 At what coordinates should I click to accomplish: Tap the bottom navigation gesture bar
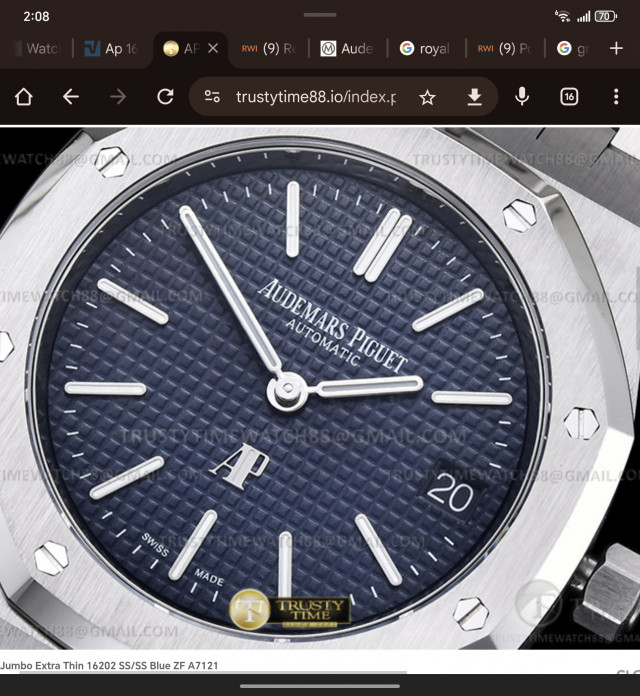coord(320,686)
